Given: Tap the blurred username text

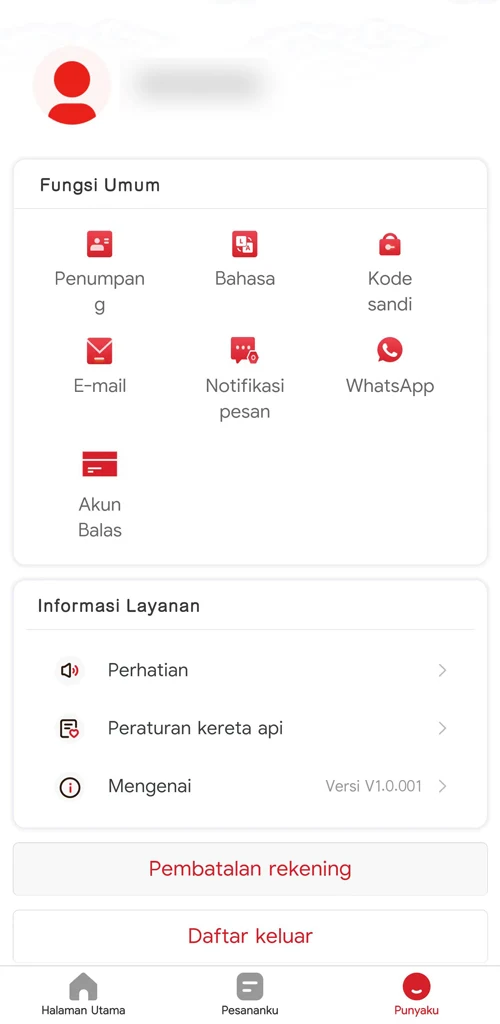Looking at the screenshot, I should click(x=200, y=84).
